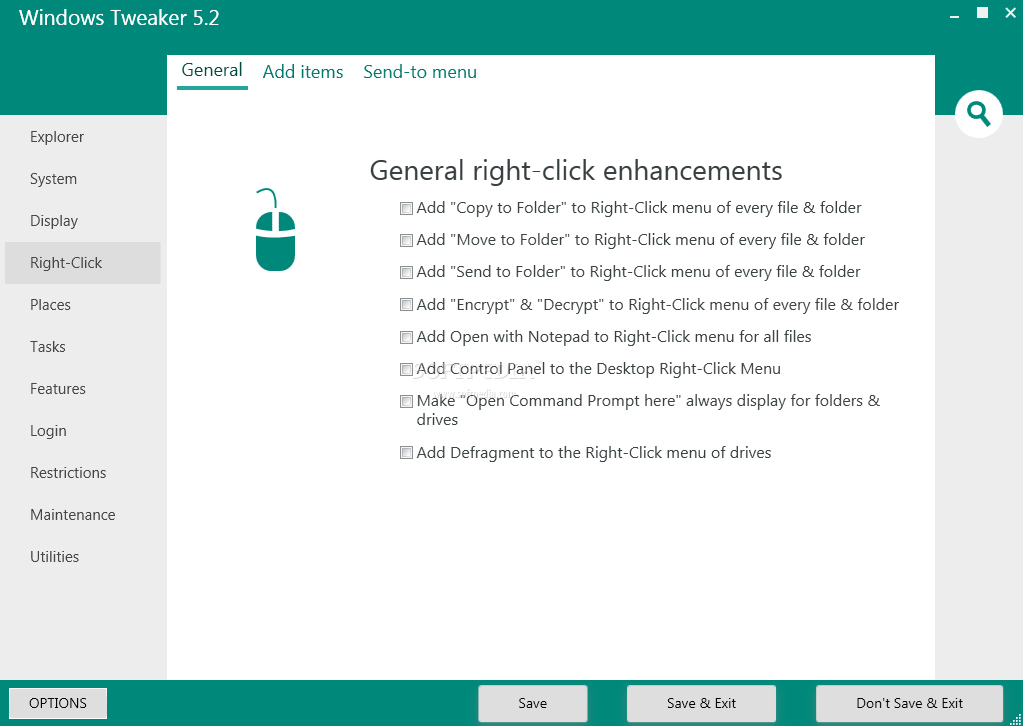This screenshot has height=726, width=1023.
Task: Click the "Windows Tweaker 5.2" title text
Action: [x=119, y=18]
